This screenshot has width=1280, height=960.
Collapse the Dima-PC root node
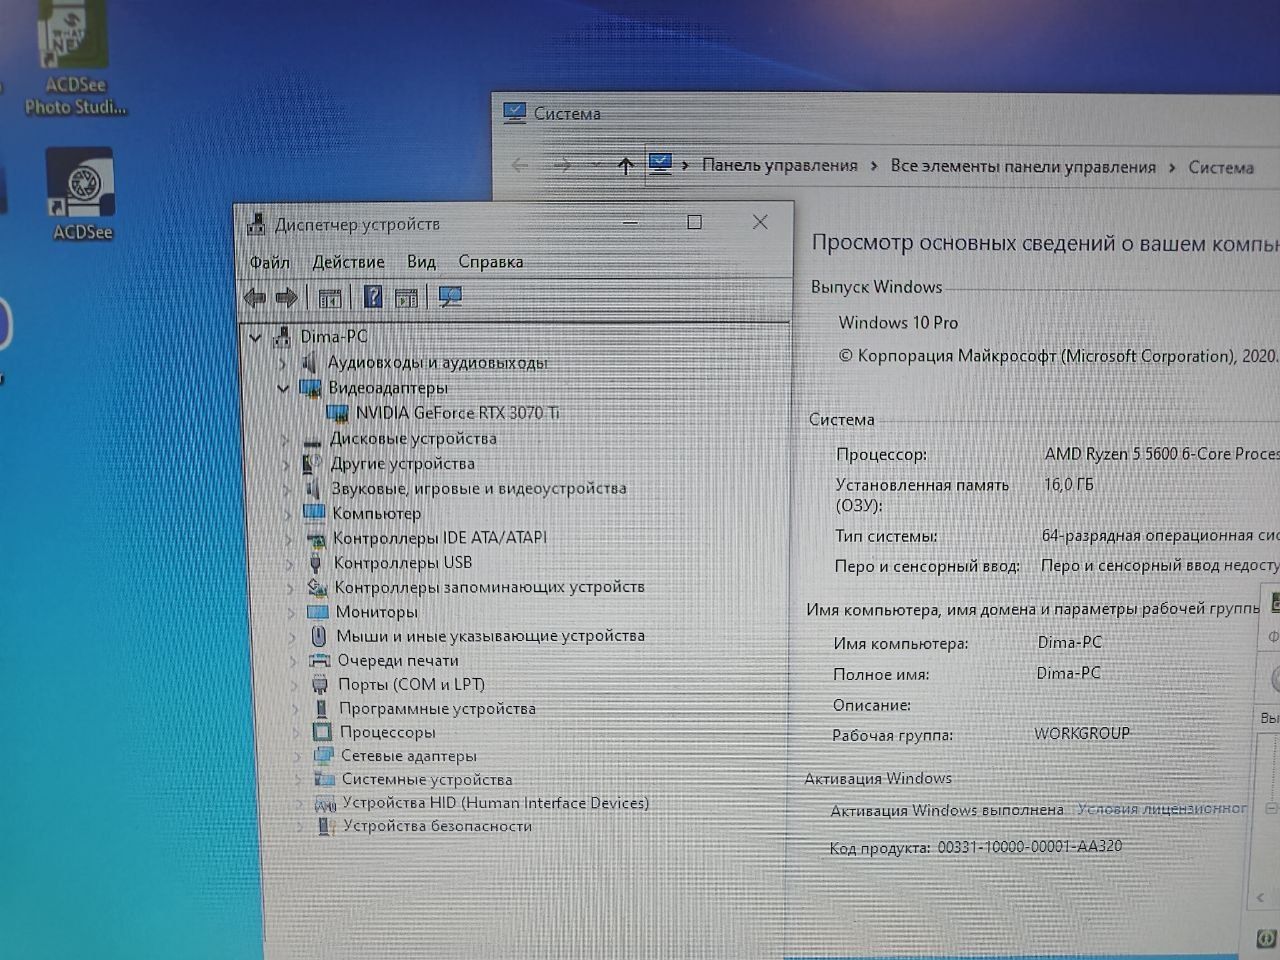(x=255, y=338)
